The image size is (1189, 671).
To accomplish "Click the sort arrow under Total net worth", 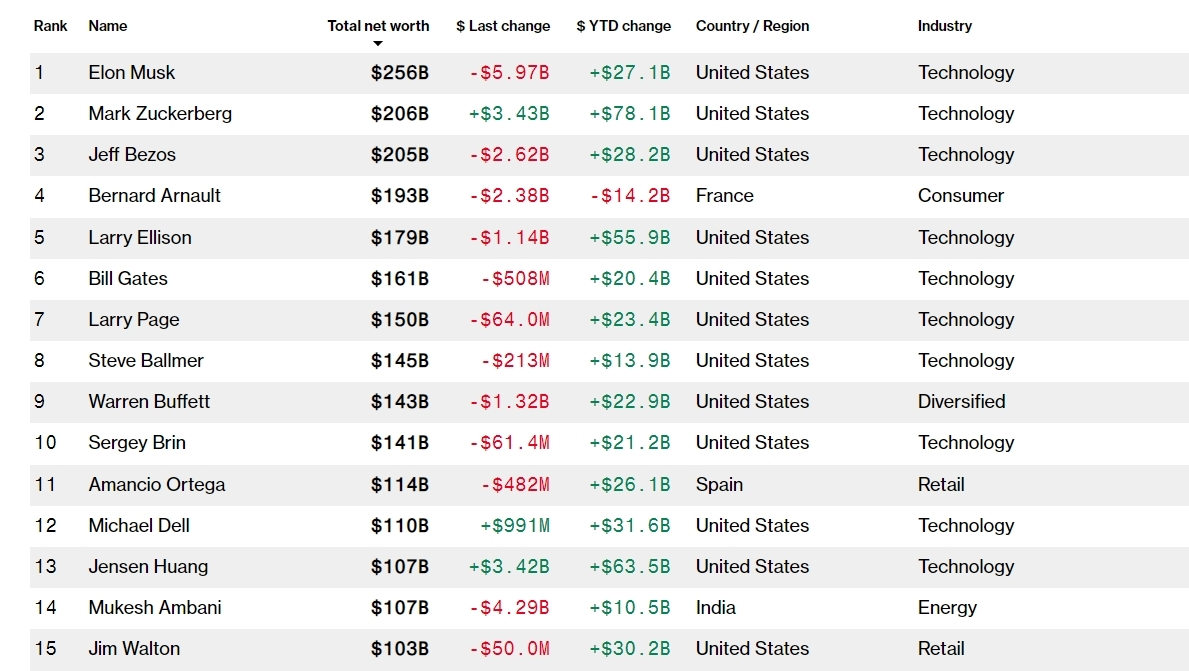I will [x=378, y=44].
